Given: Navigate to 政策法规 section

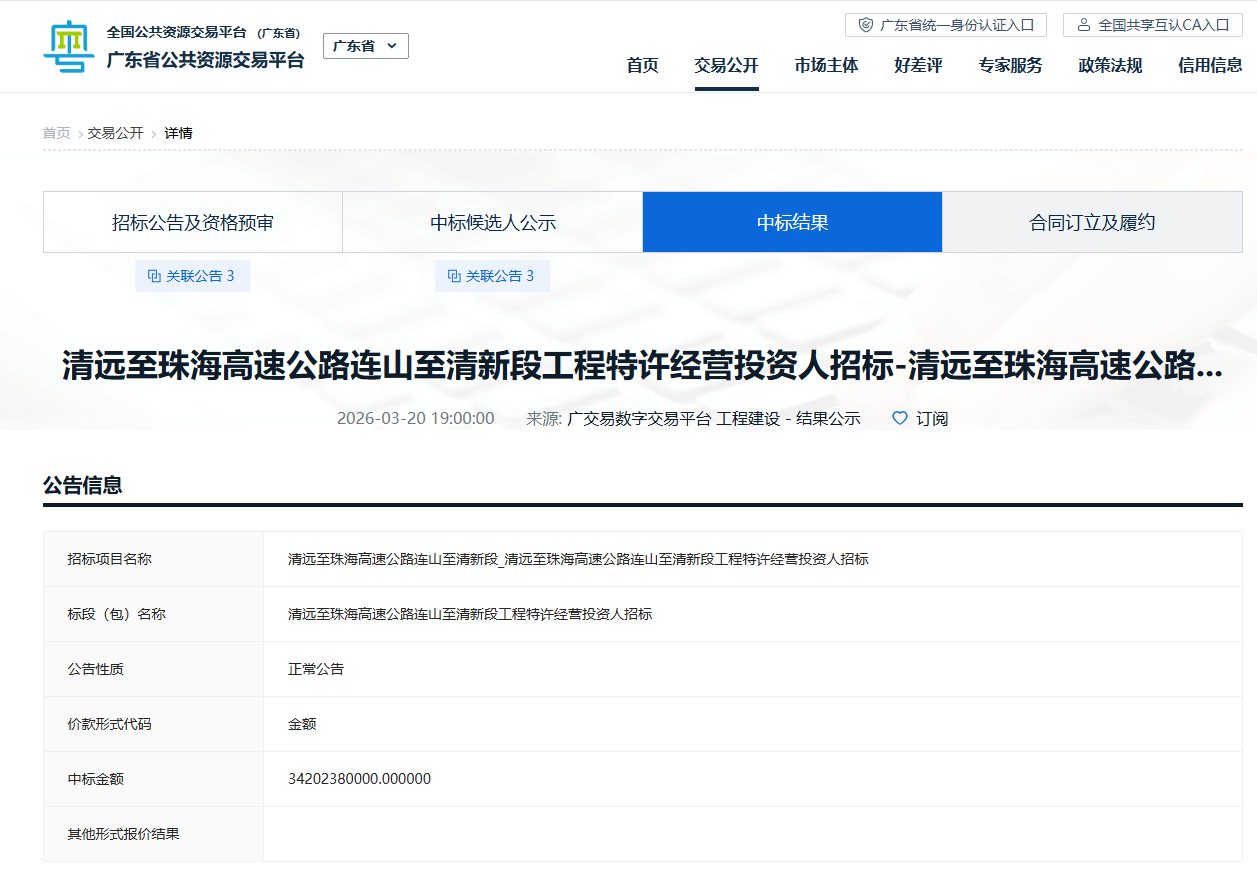Looking at the screenshot, I should (x=1110, y=66).
